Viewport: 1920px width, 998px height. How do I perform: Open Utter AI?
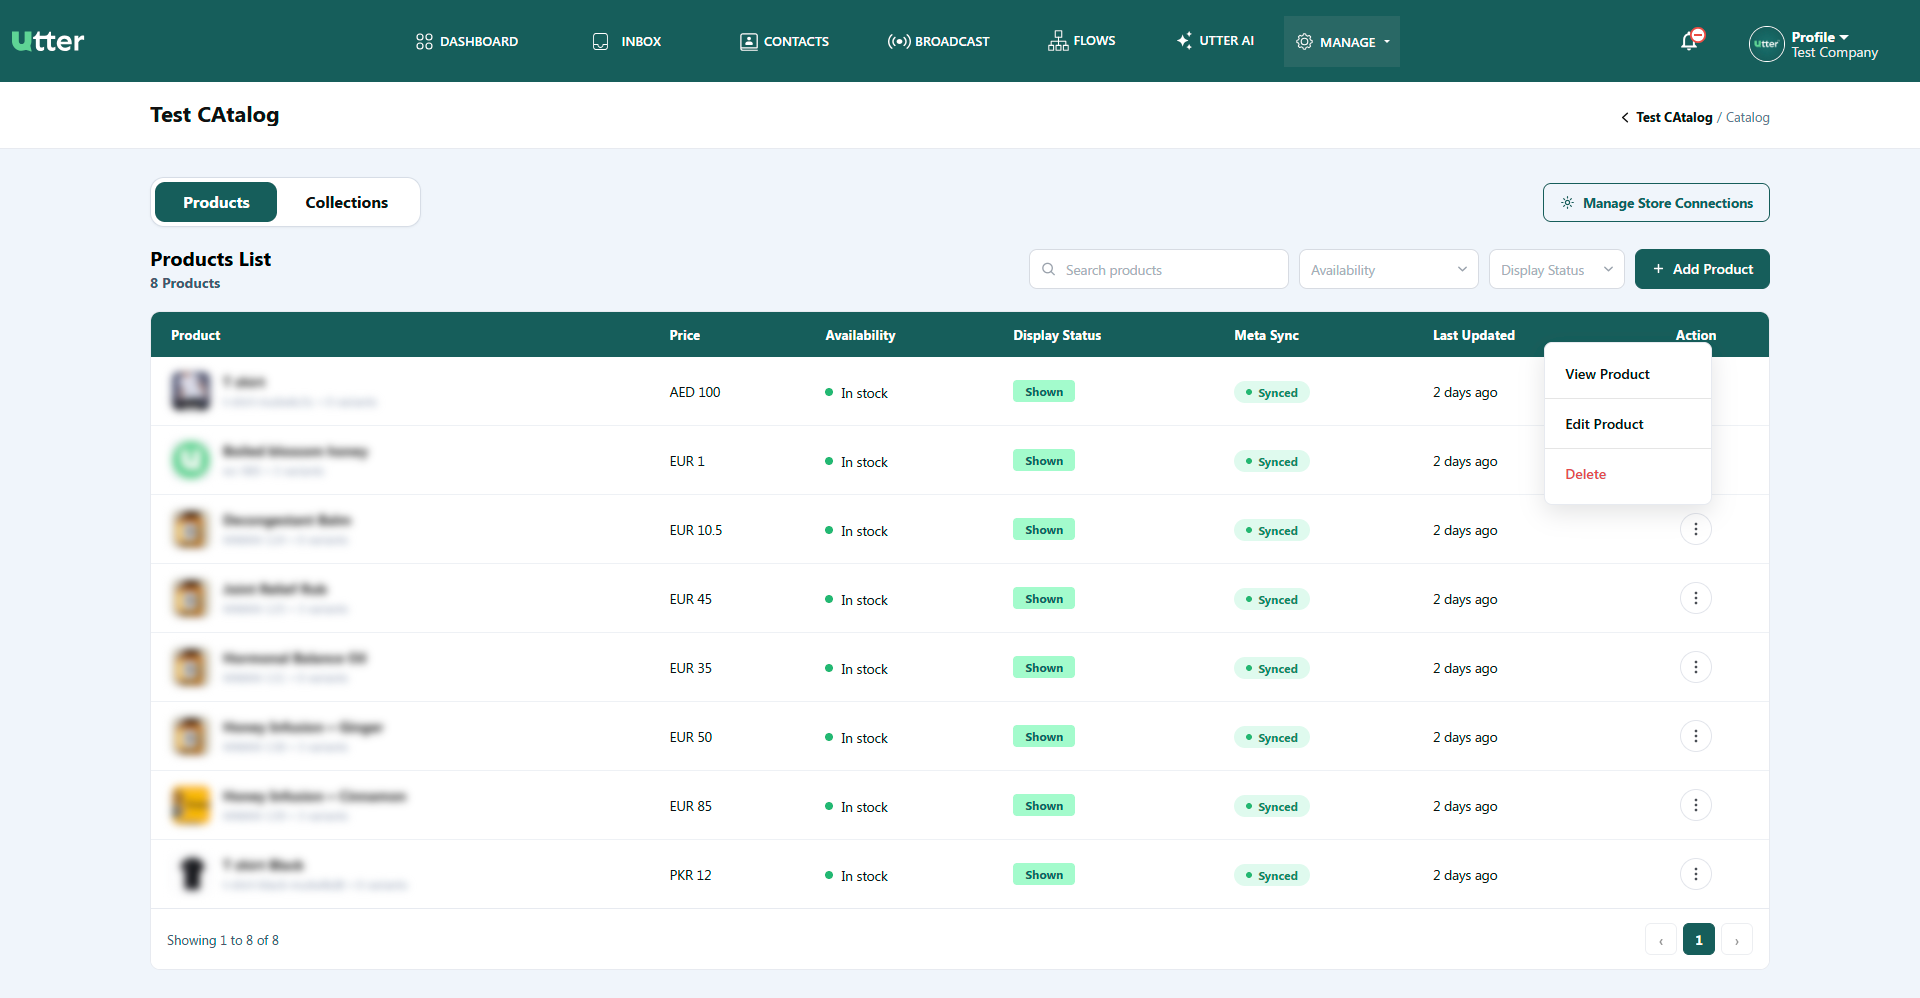(1215, 41)
